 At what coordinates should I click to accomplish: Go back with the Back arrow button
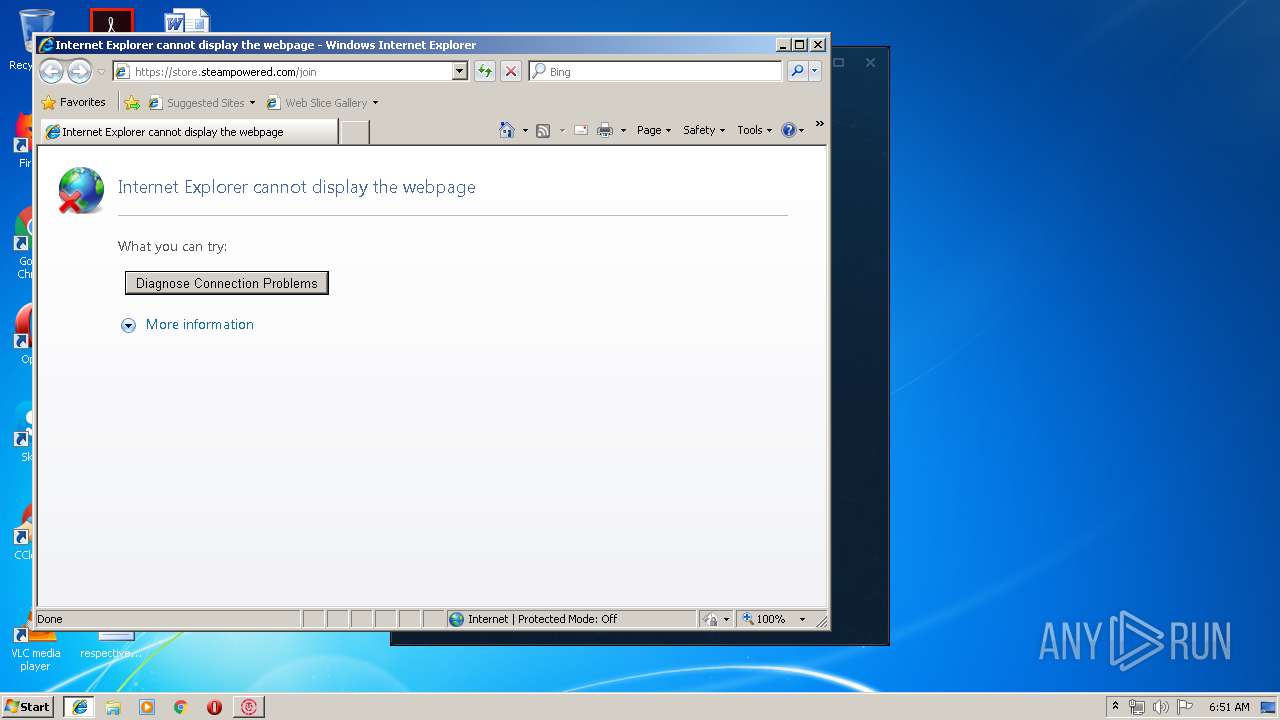(x=51, y=71)
